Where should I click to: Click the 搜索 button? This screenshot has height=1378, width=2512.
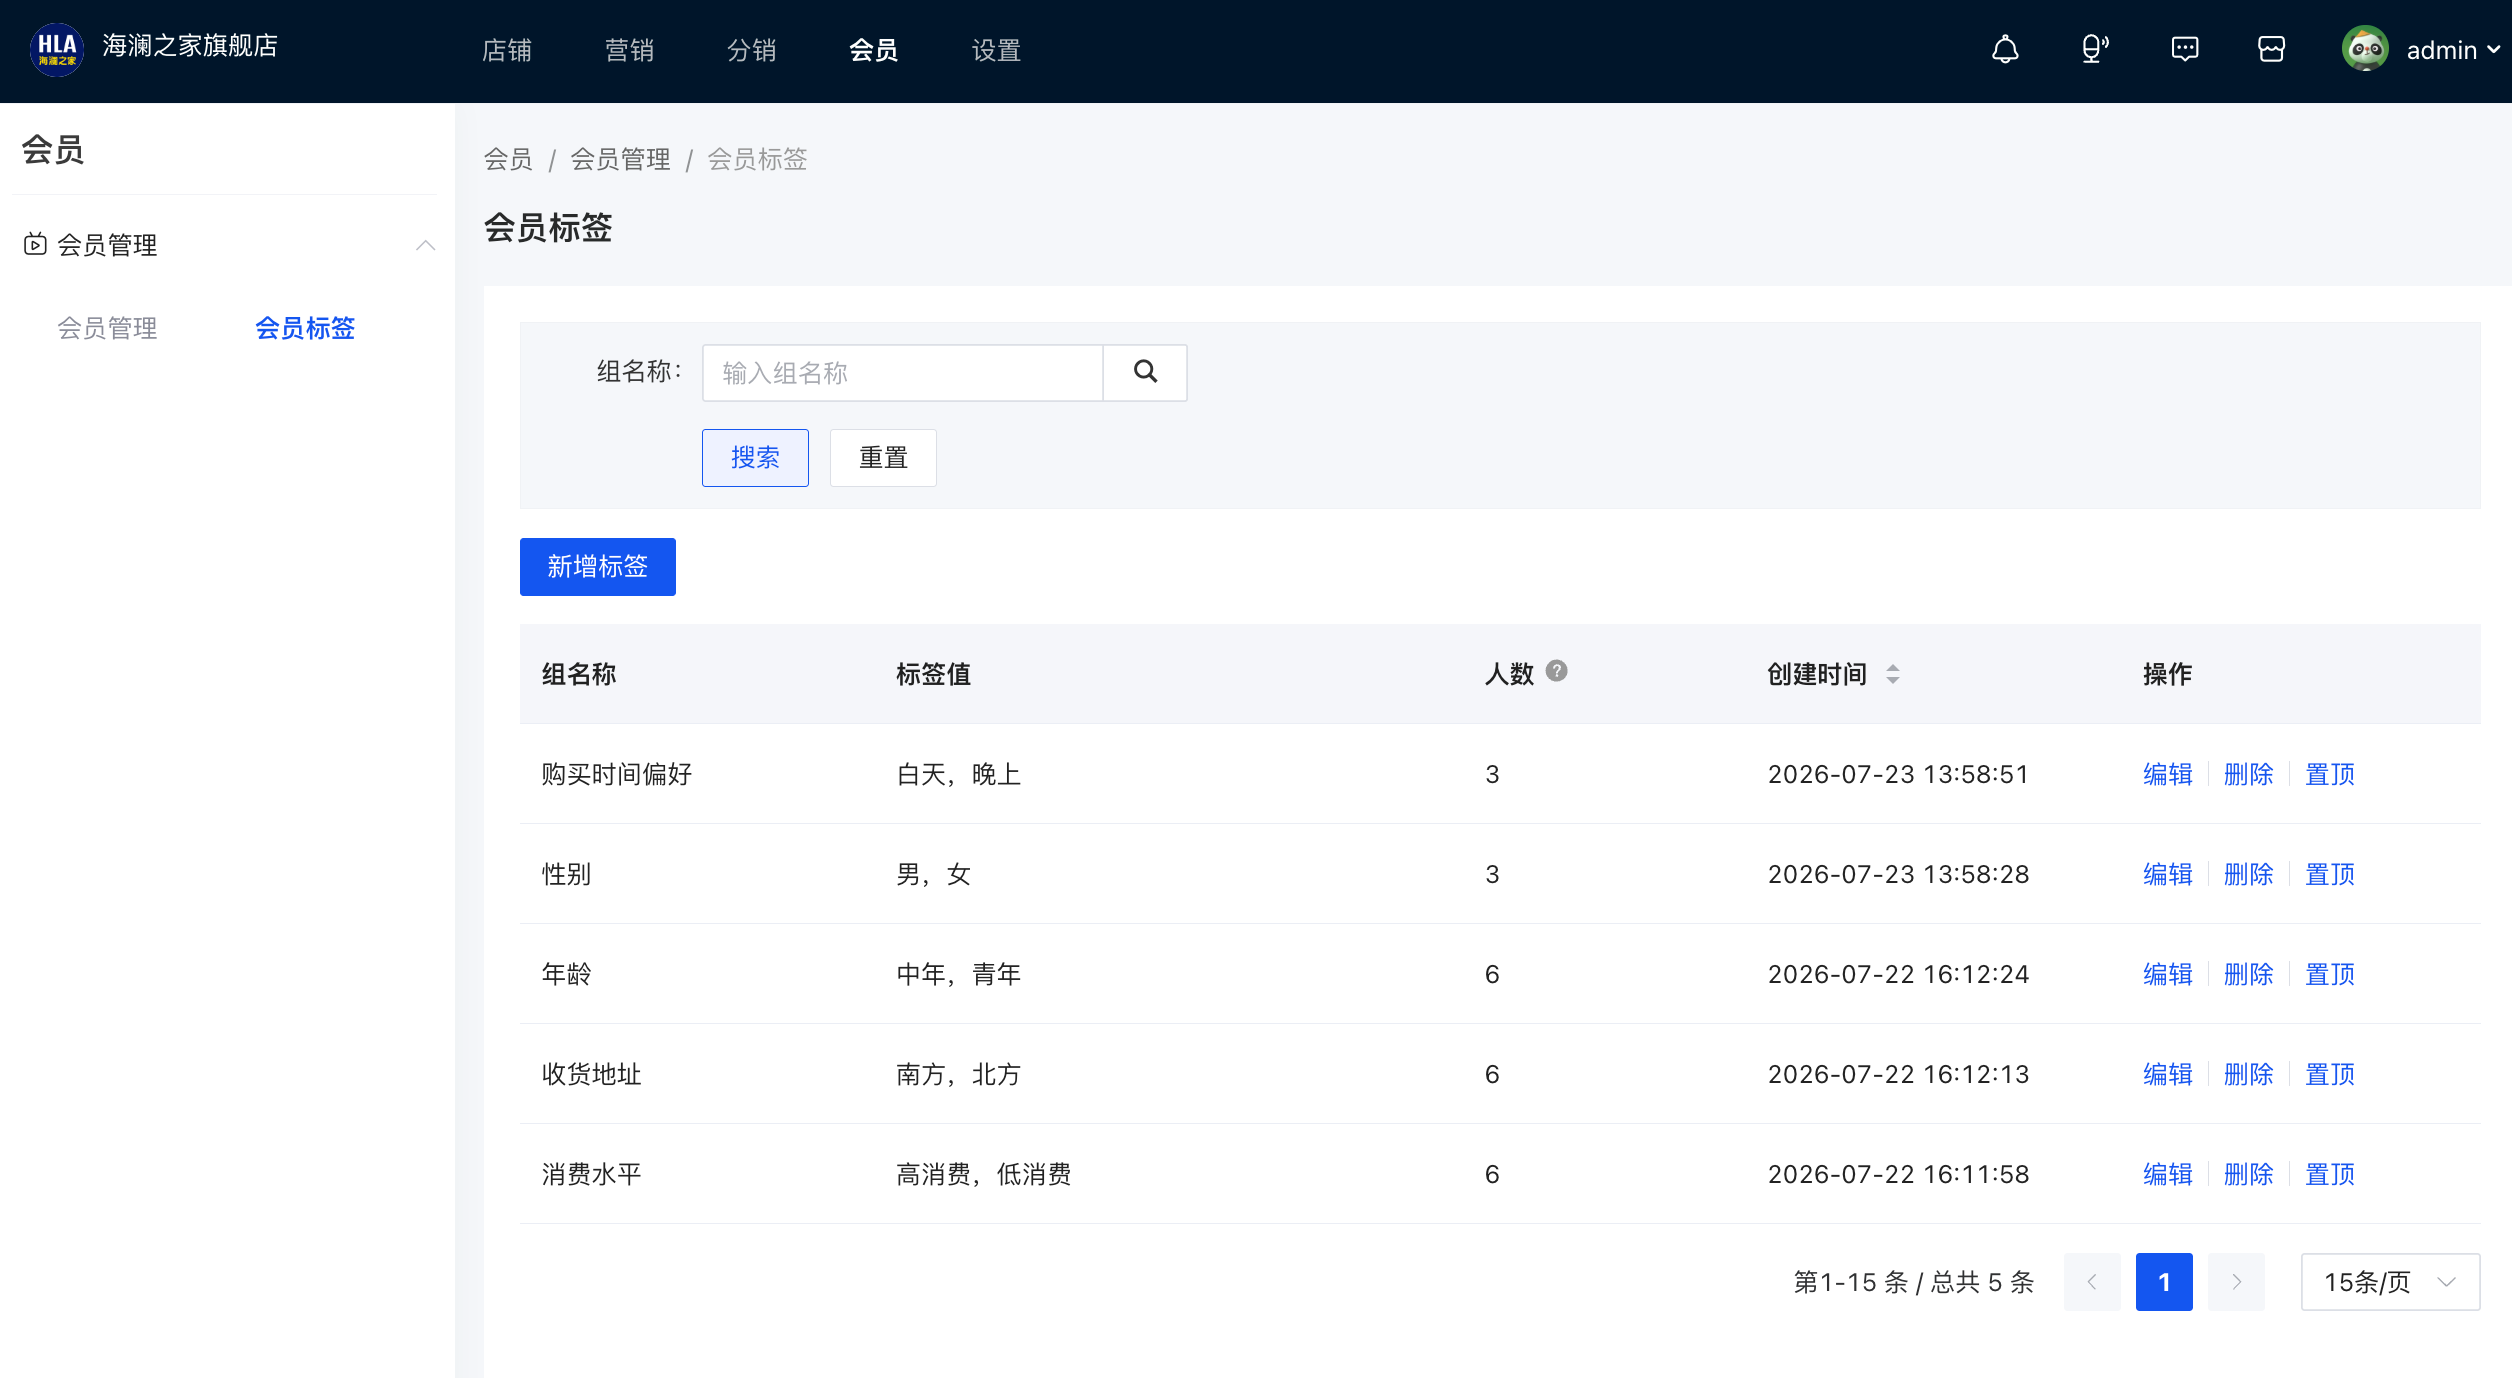click(755, 458)
